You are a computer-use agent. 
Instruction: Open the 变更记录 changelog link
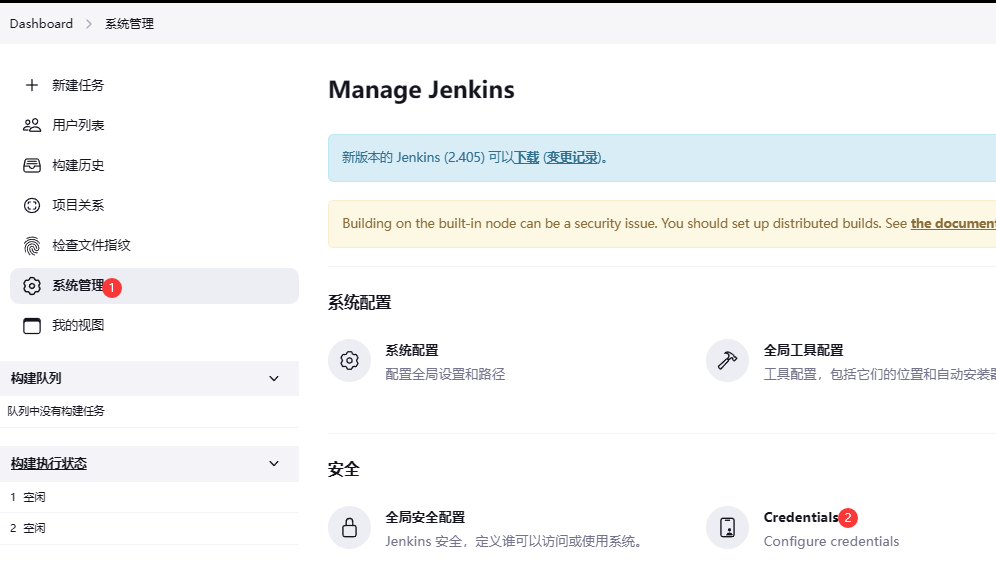(x=573, y=158)
